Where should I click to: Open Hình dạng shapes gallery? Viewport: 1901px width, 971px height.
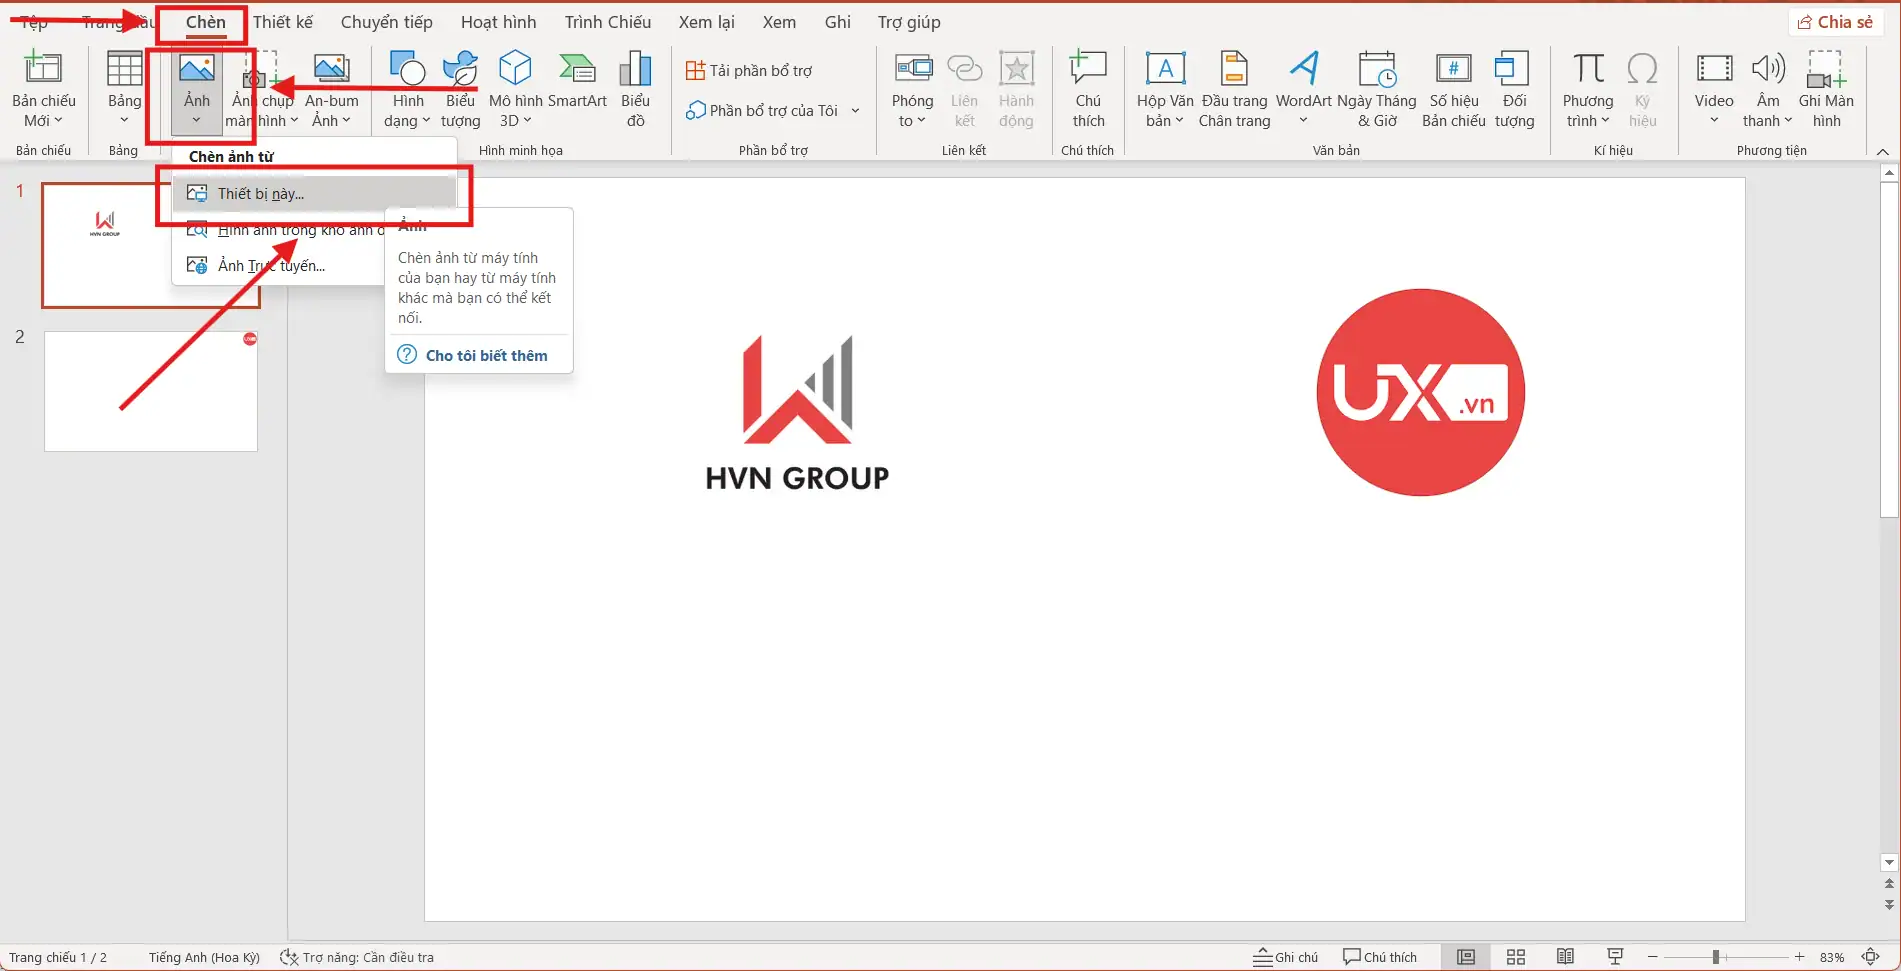tap(407, 88)
